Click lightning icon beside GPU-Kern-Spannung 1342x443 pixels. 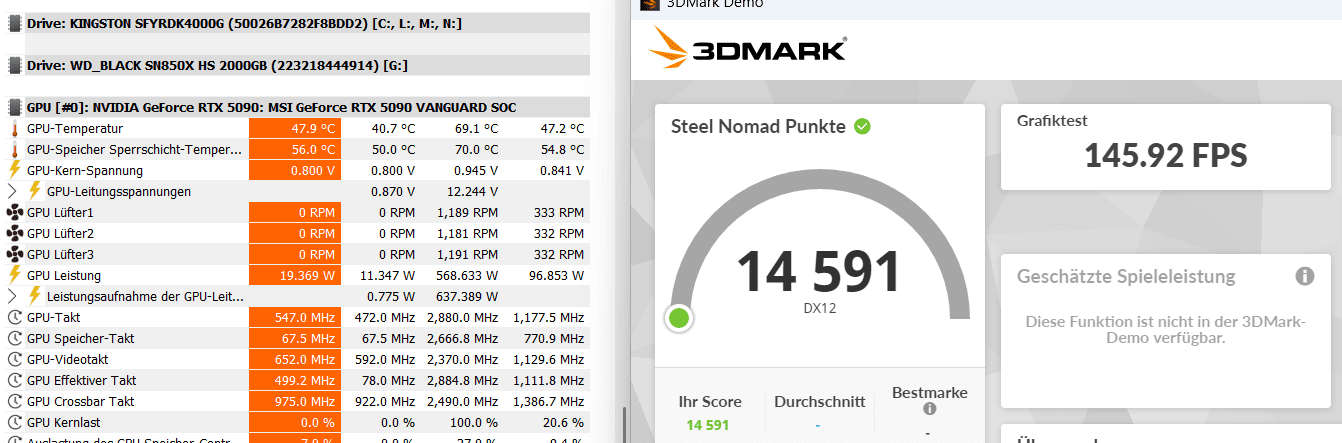click(x=15, y=170)
